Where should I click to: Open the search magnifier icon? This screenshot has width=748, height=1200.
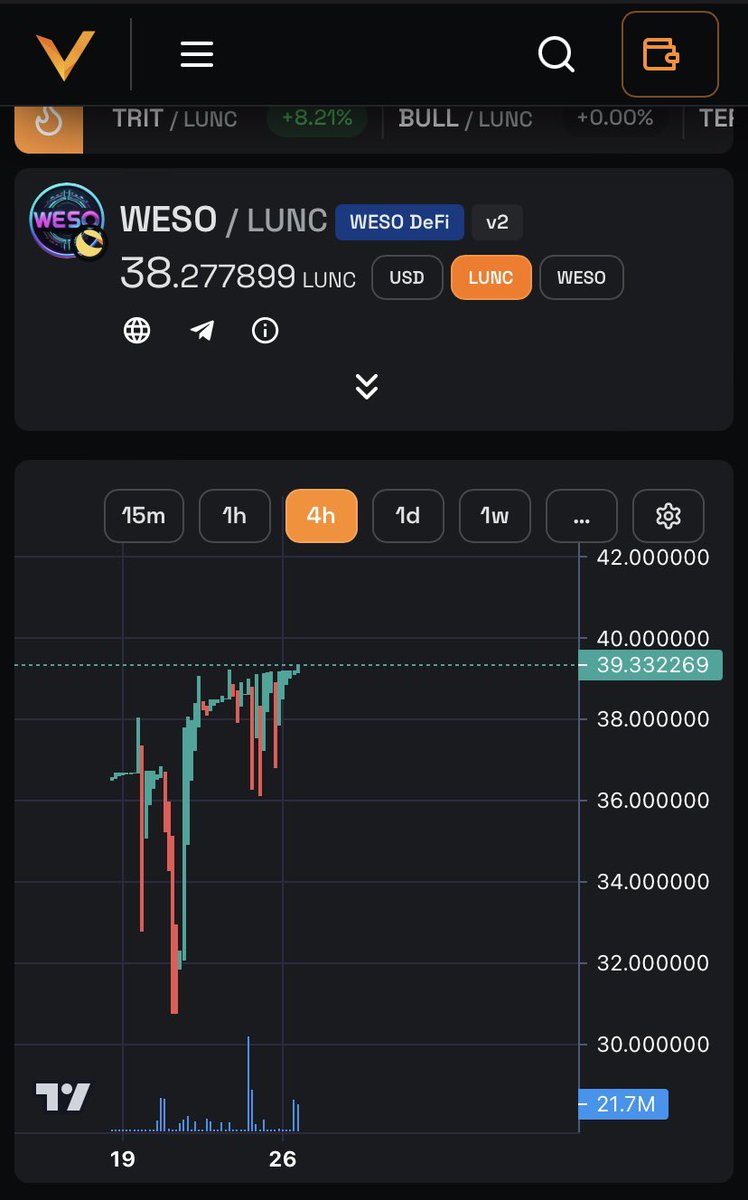[x=556, y=53]
